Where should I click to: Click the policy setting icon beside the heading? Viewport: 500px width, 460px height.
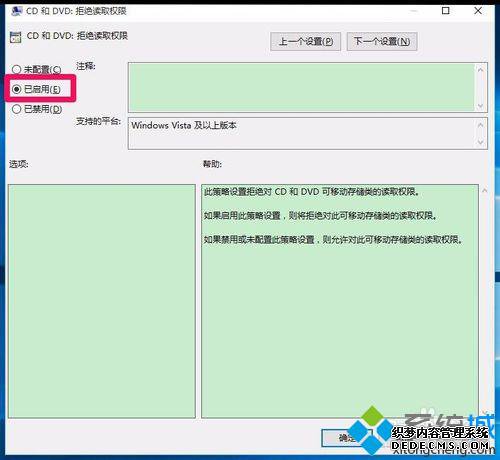pyautogui.click(x=15, y=37)
